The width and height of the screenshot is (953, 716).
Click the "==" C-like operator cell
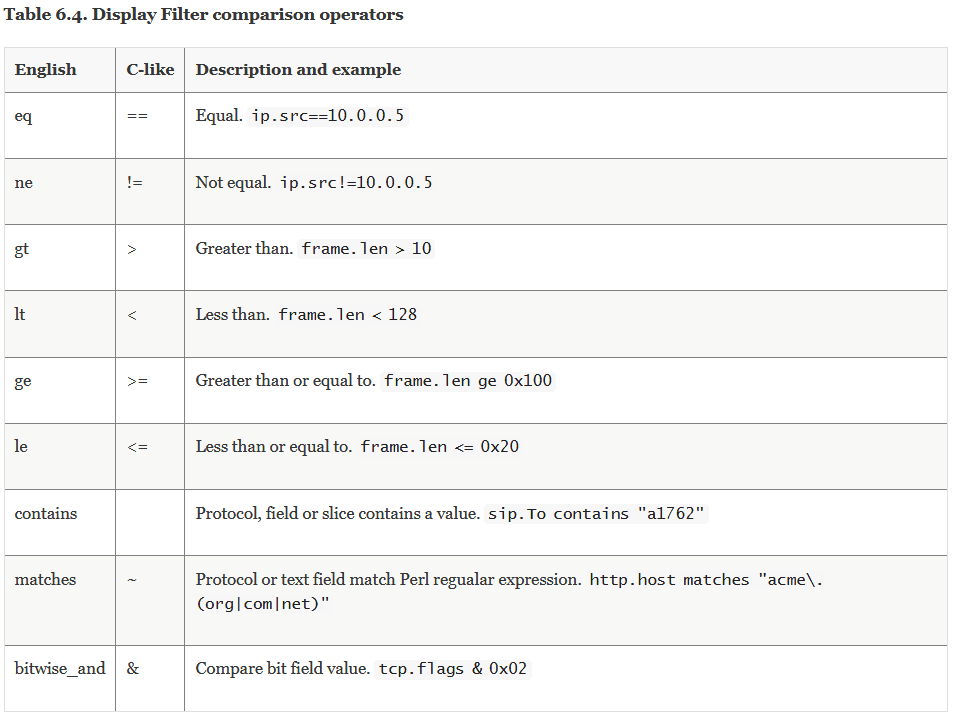click(x=138, y=116)
